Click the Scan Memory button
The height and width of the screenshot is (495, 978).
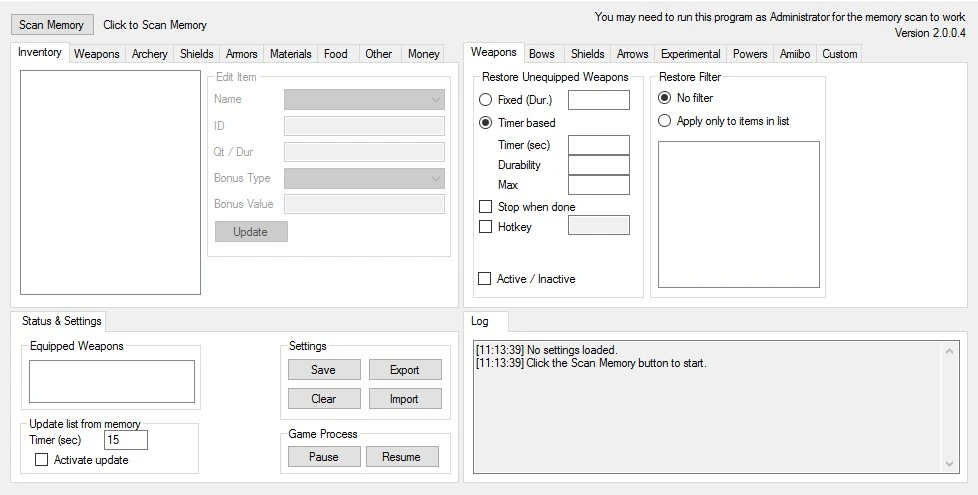tap(52, 25)
